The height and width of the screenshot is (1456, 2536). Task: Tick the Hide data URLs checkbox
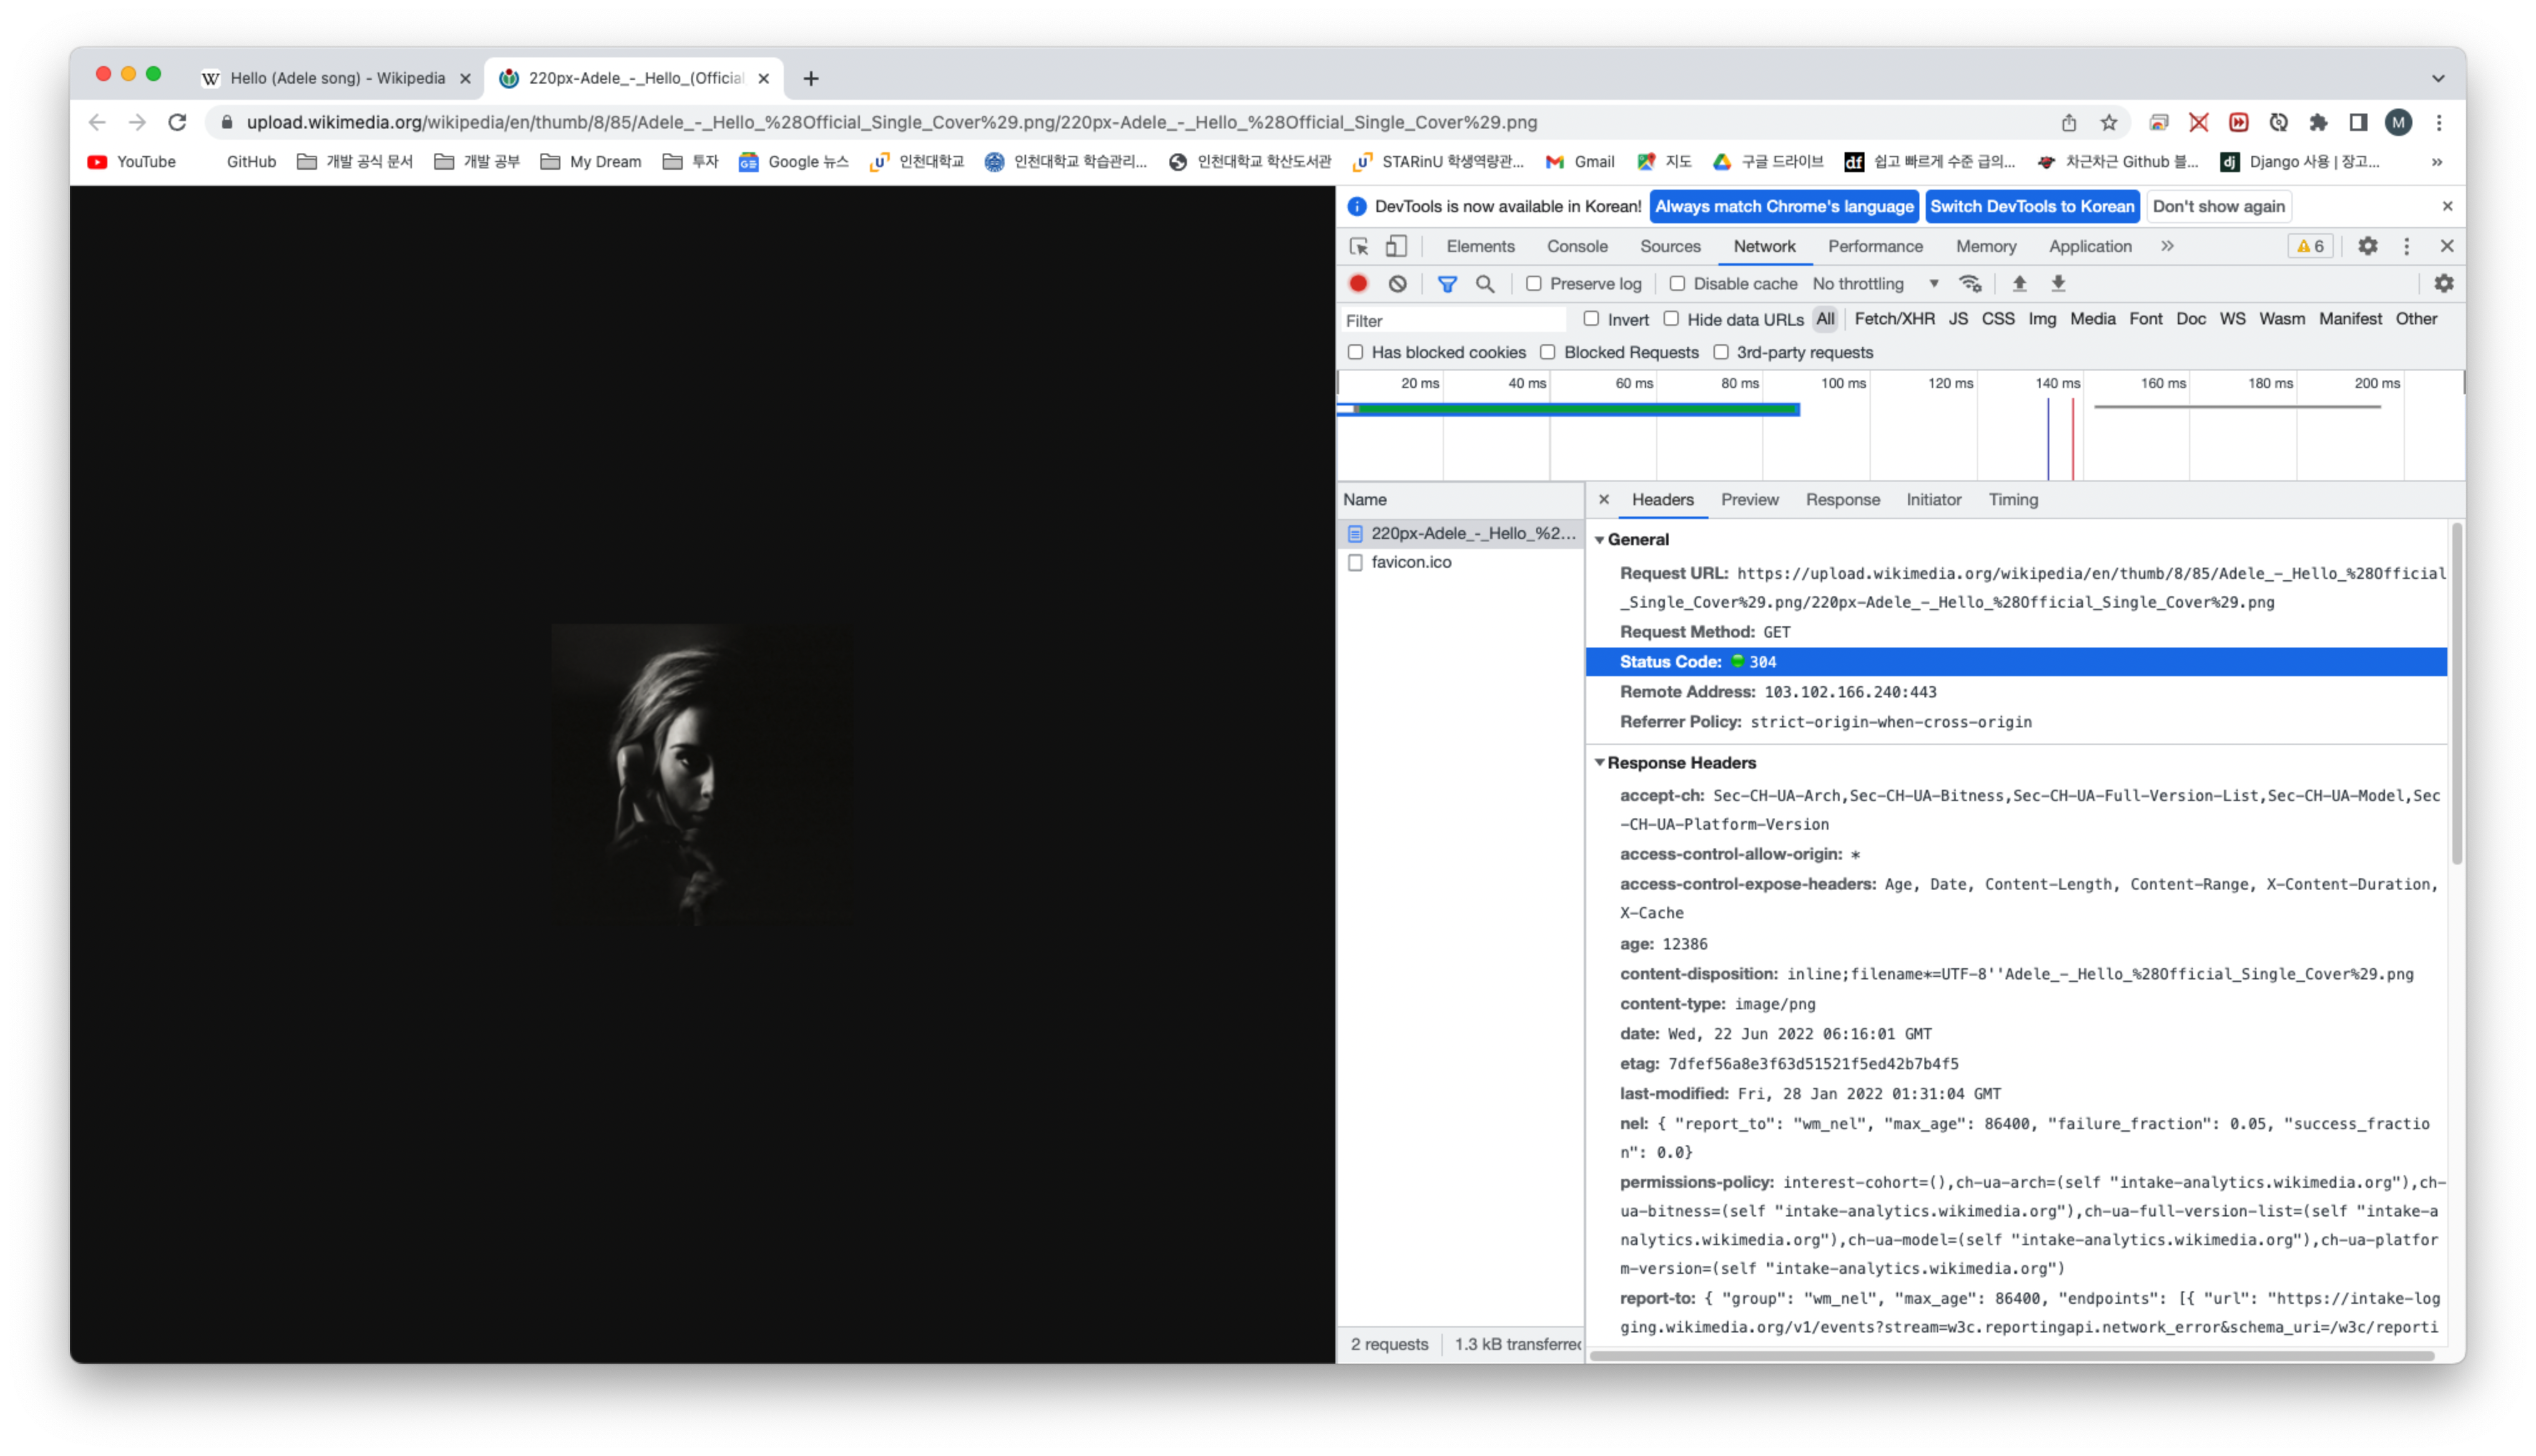(1671, 319)
